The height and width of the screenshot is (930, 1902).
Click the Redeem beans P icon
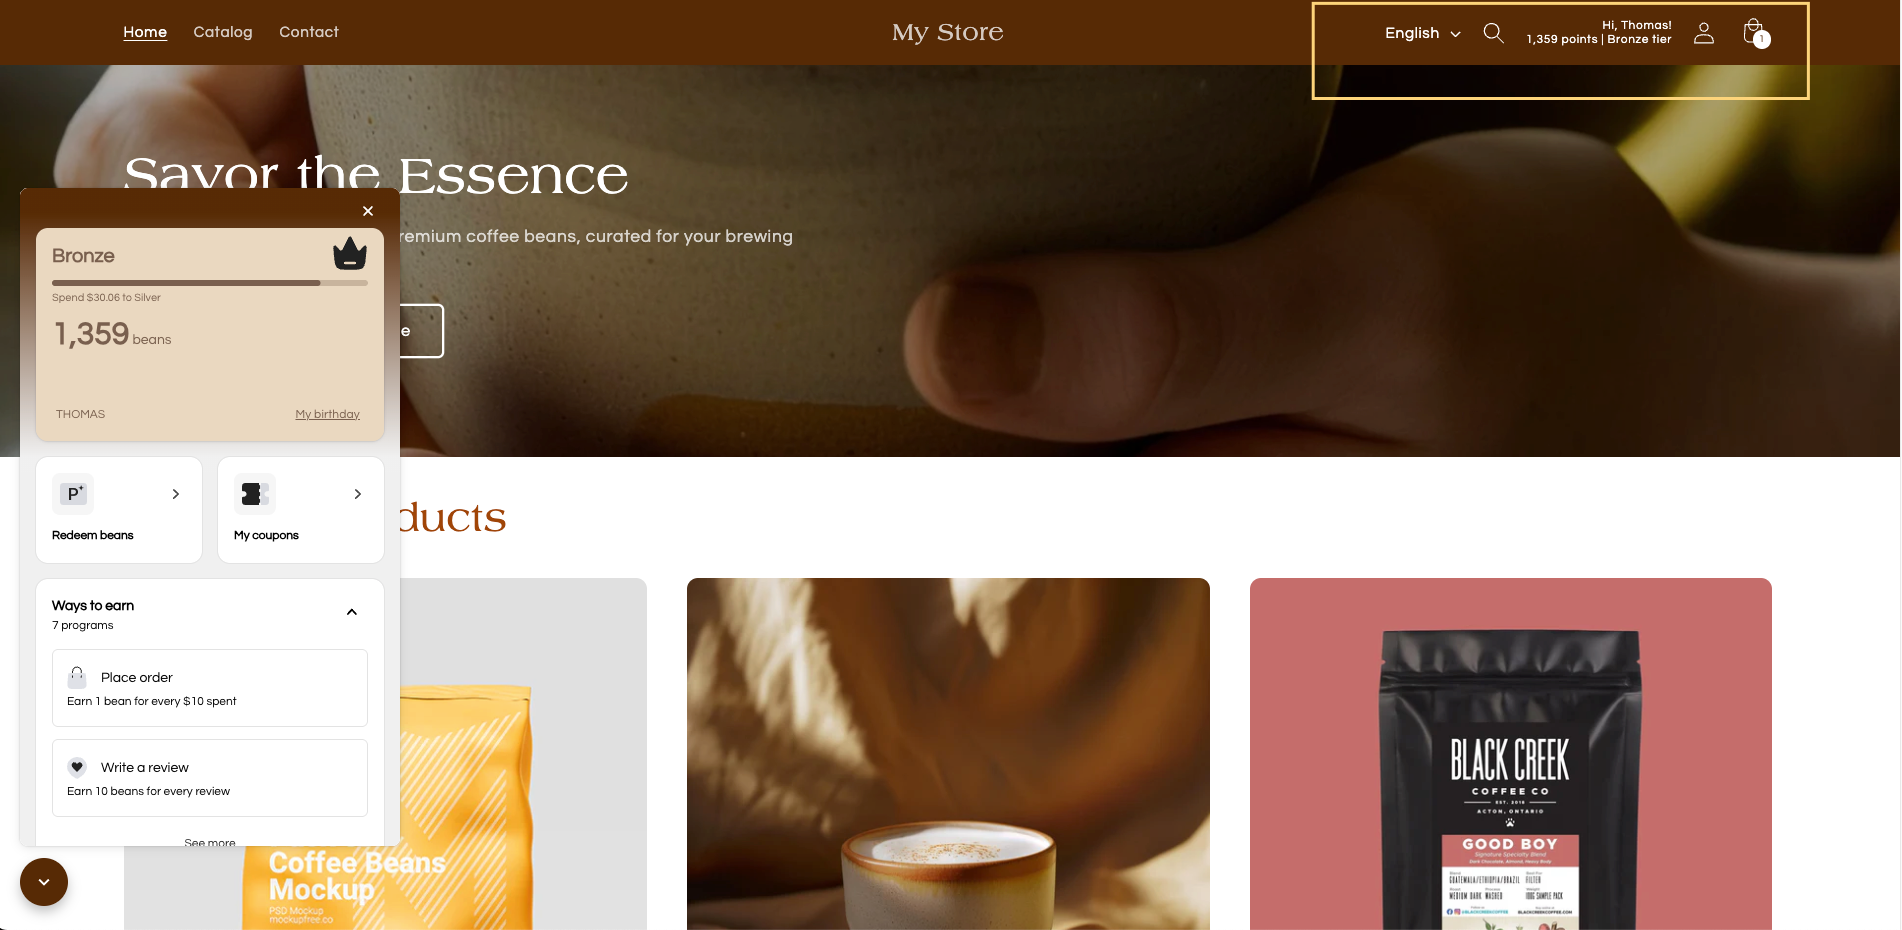73,494
